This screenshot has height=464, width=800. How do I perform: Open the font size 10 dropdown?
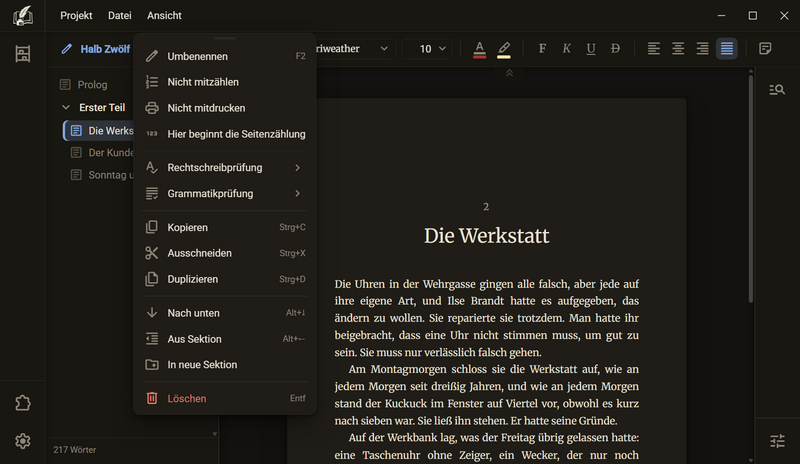click(427, 48)
